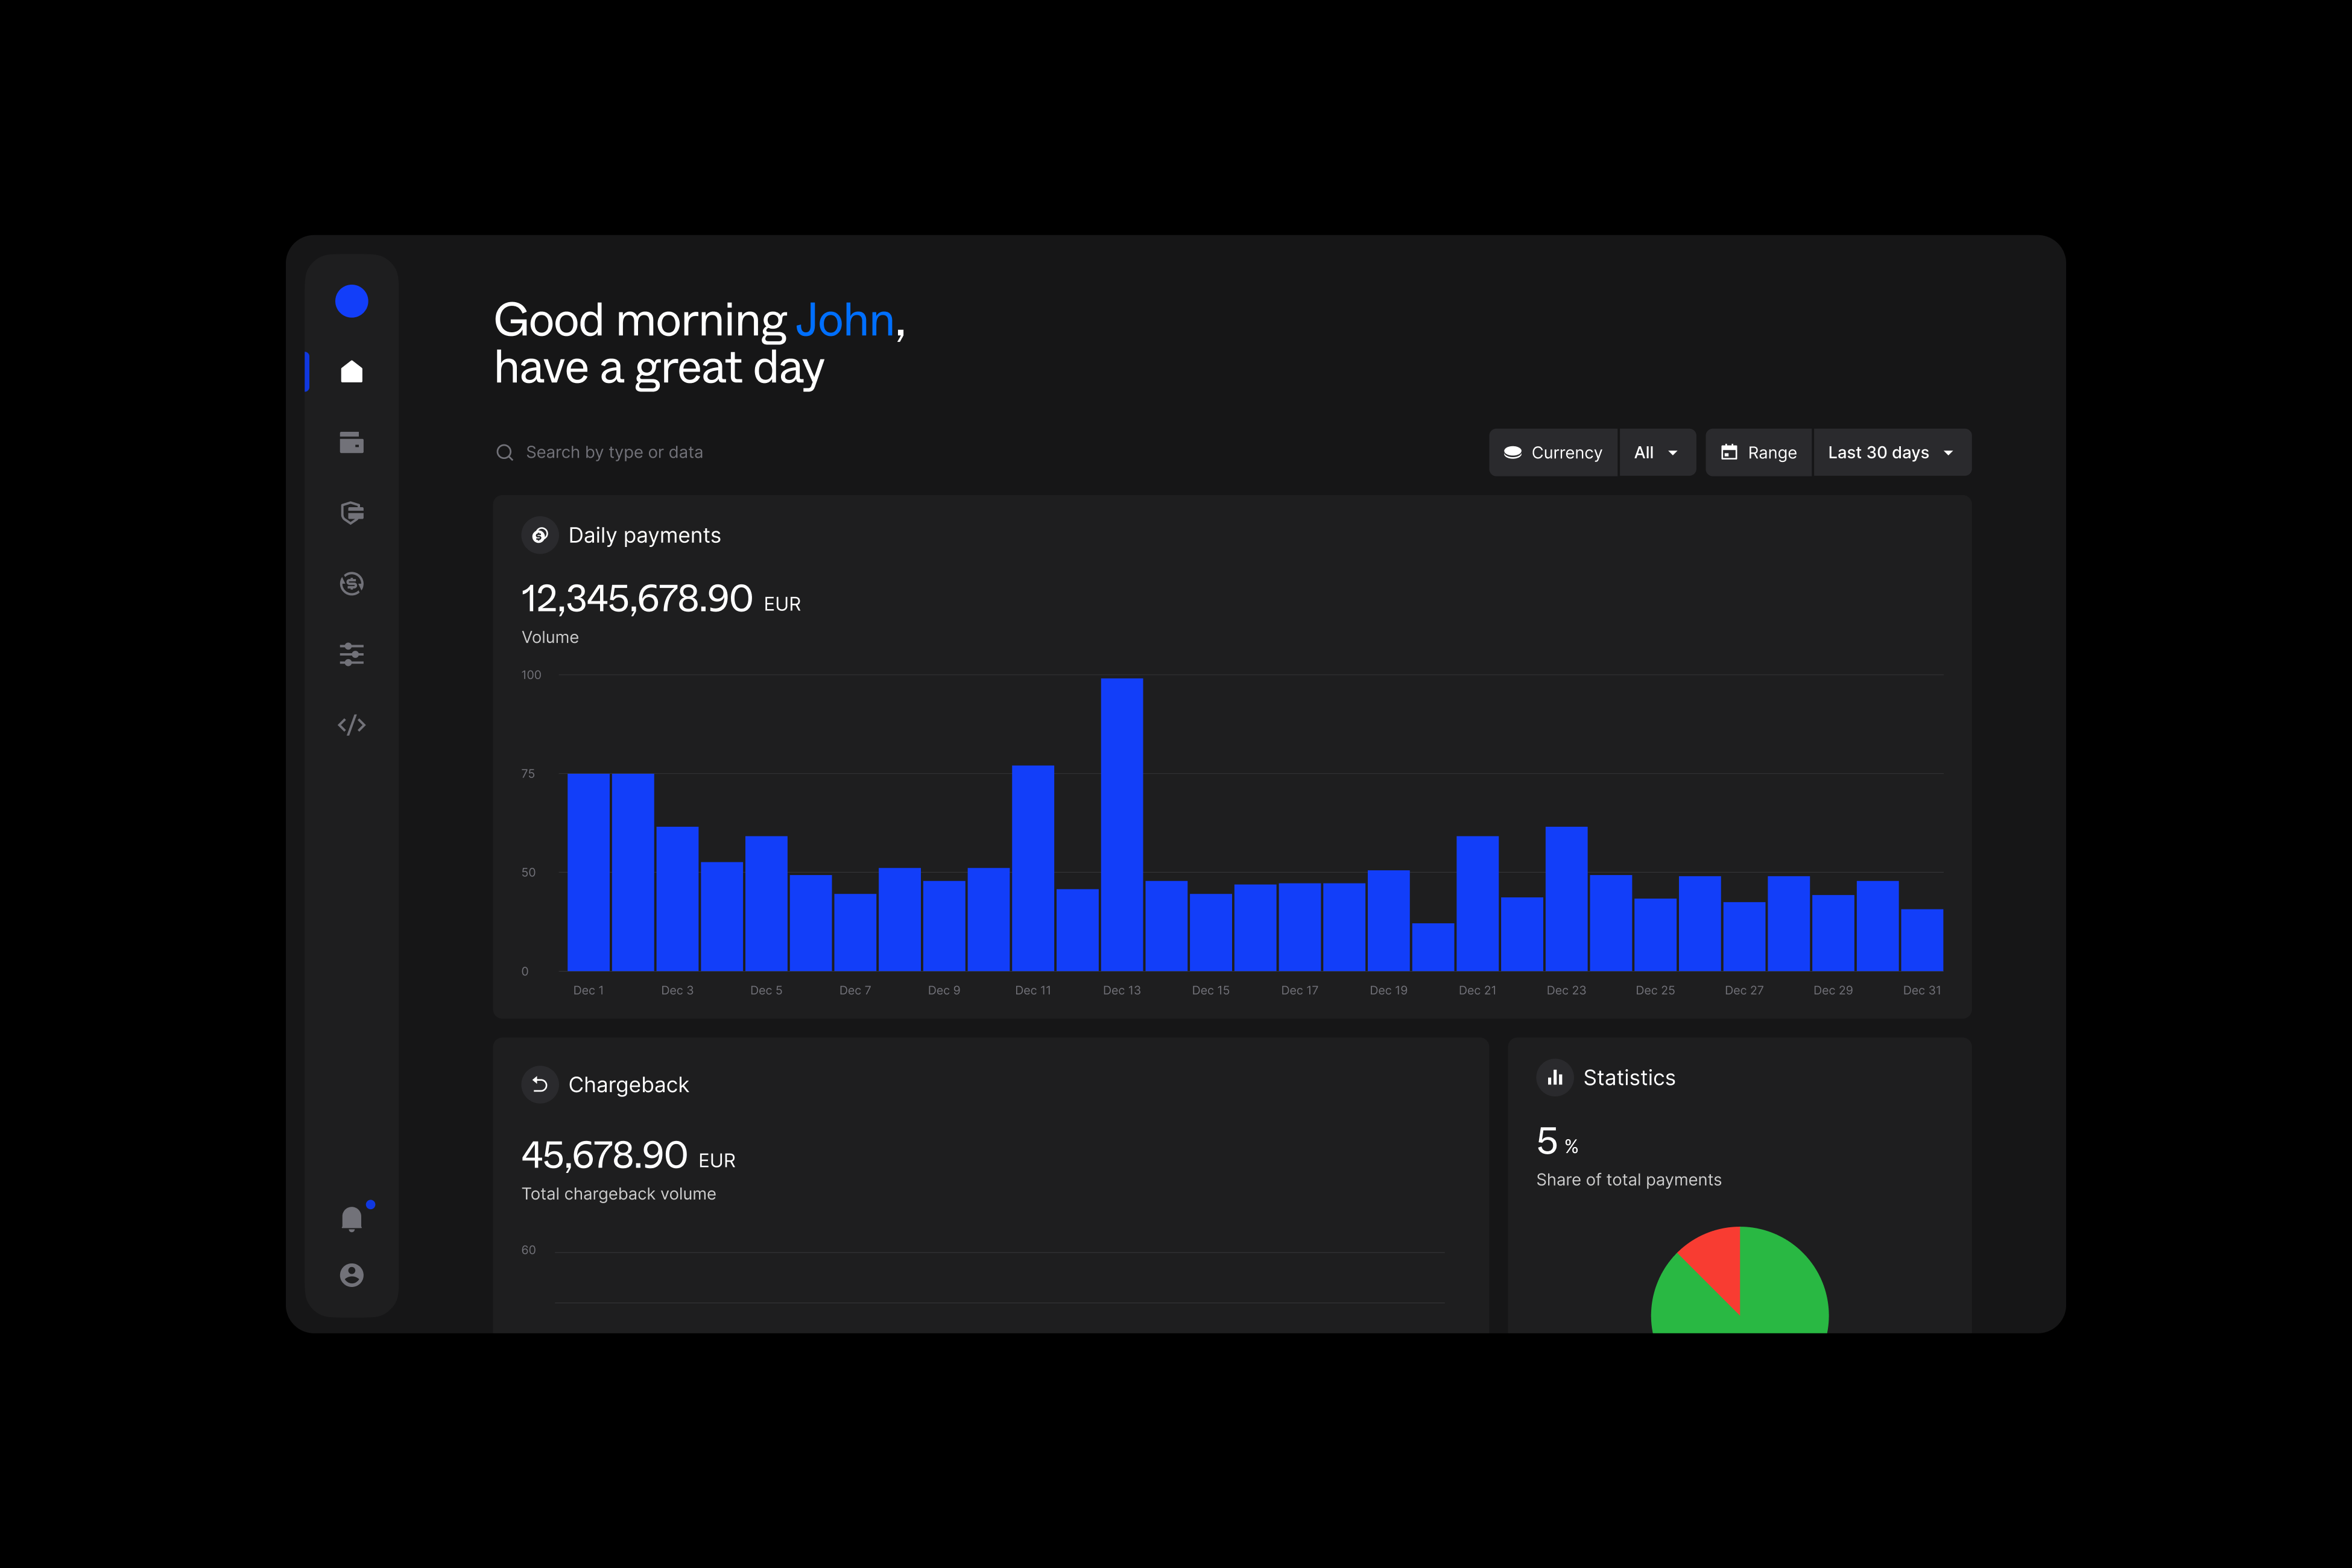Viewport: 2352px width, 1568px height.
Task: Open notifications bell icon
Action: click(351, 1218)
